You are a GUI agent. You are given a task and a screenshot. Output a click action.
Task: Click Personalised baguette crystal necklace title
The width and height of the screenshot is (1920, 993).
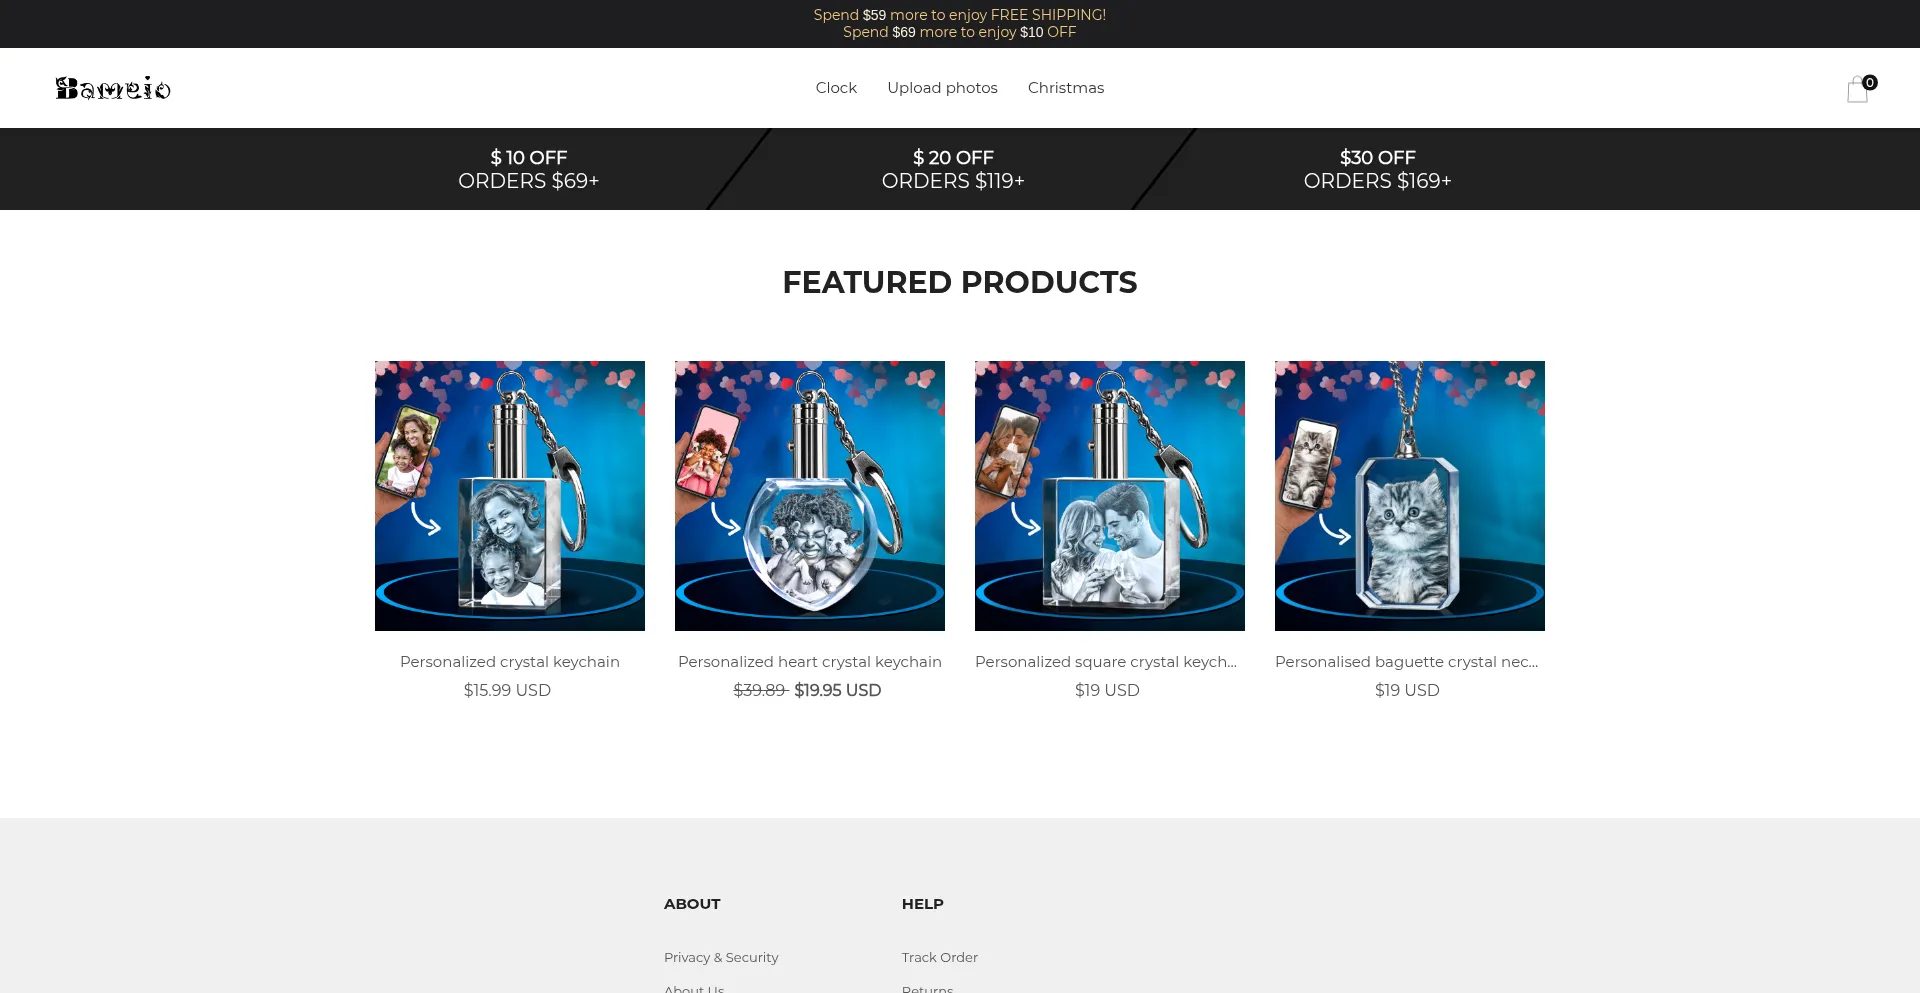click(x=1407, y=662)
